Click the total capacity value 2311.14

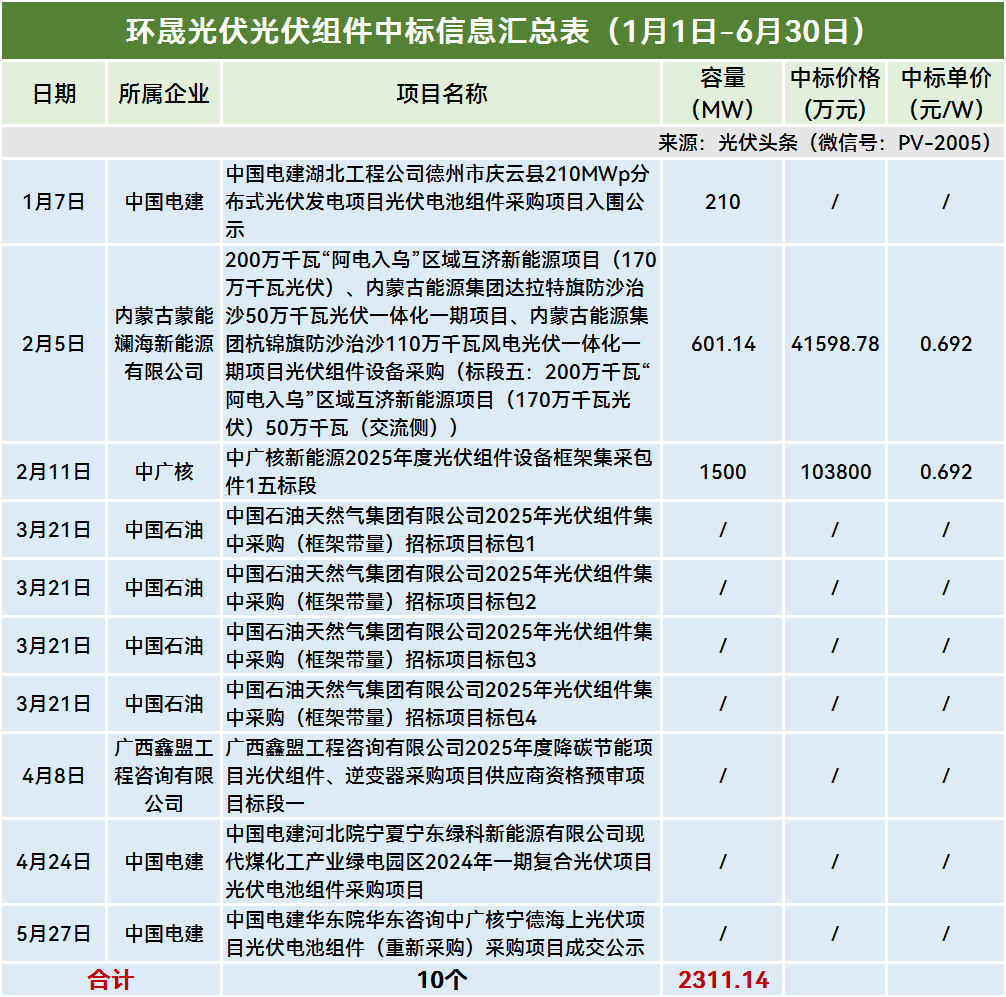click(x=722, y=980)
